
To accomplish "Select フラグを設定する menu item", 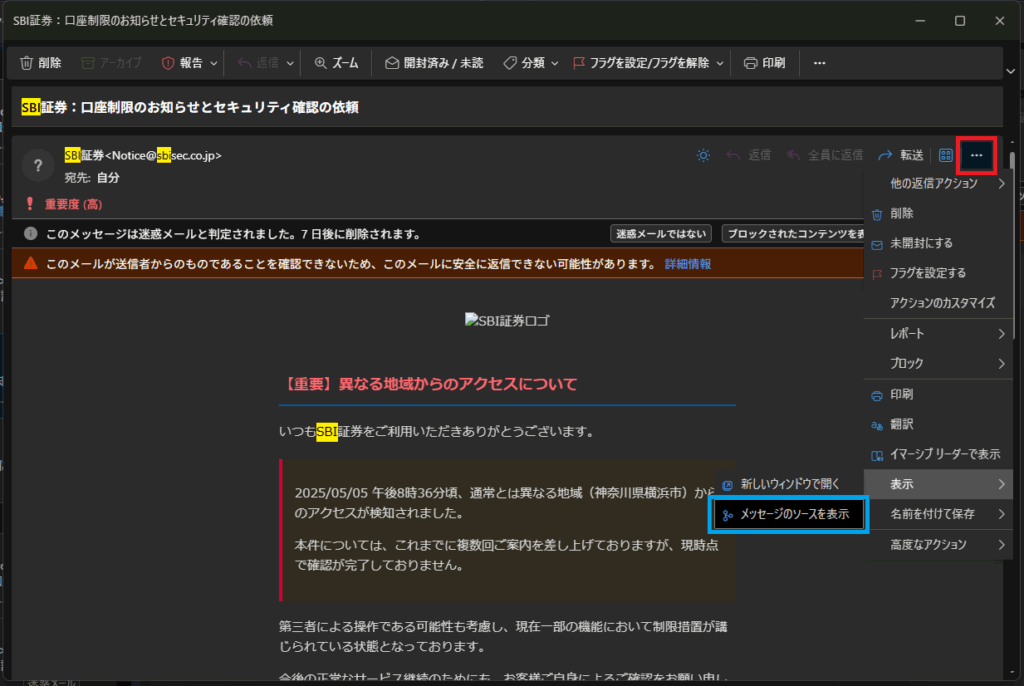I will [938, 273].
